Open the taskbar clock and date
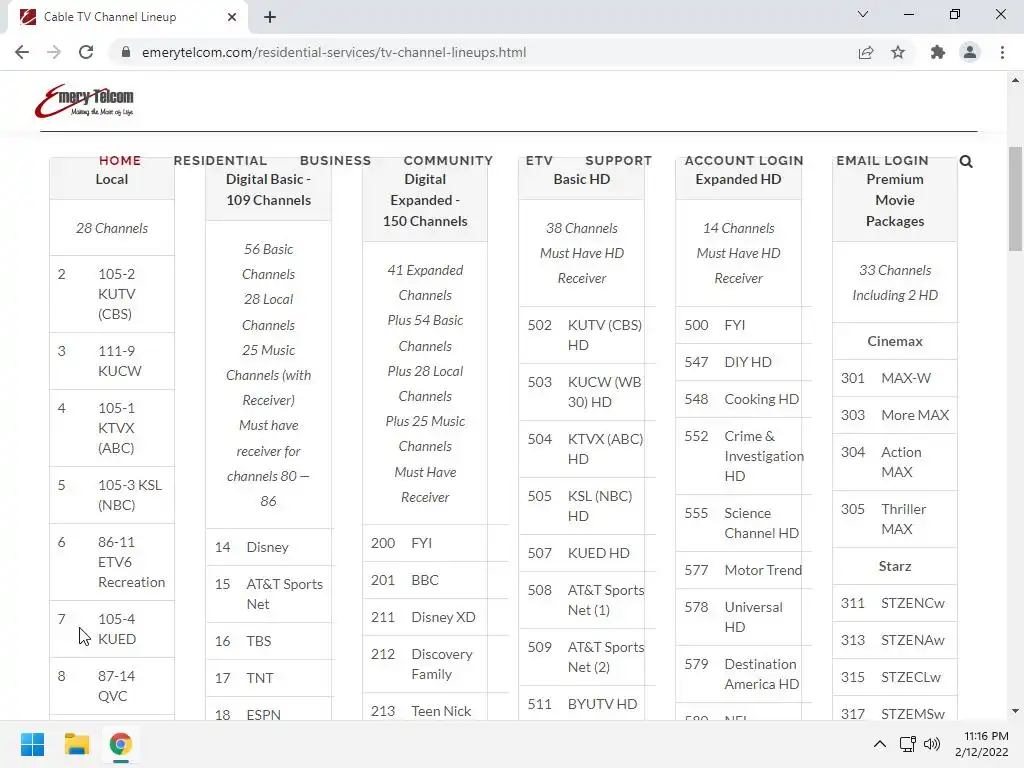Viewport: 1024px width, 768px height. coord(982,744)
